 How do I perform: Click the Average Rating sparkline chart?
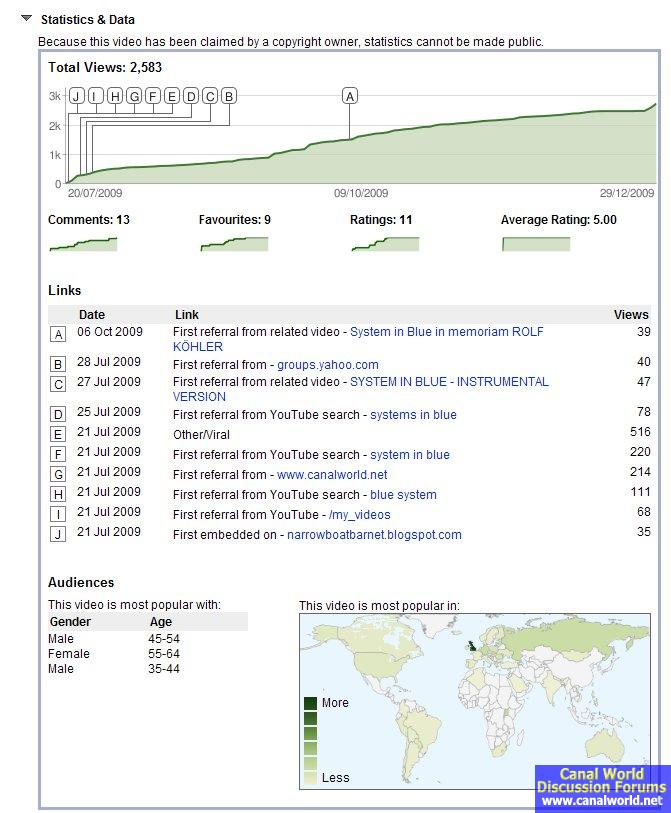(535, 244)
